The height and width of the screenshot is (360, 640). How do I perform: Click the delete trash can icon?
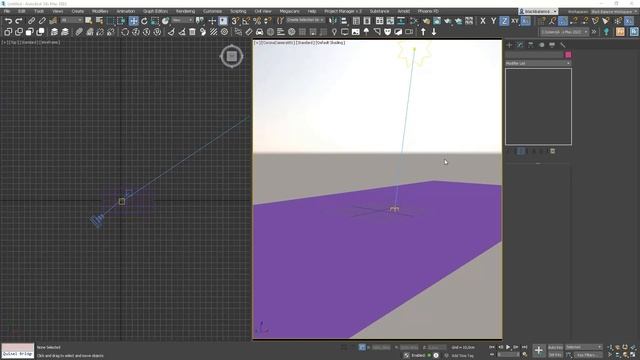(192, 32)
